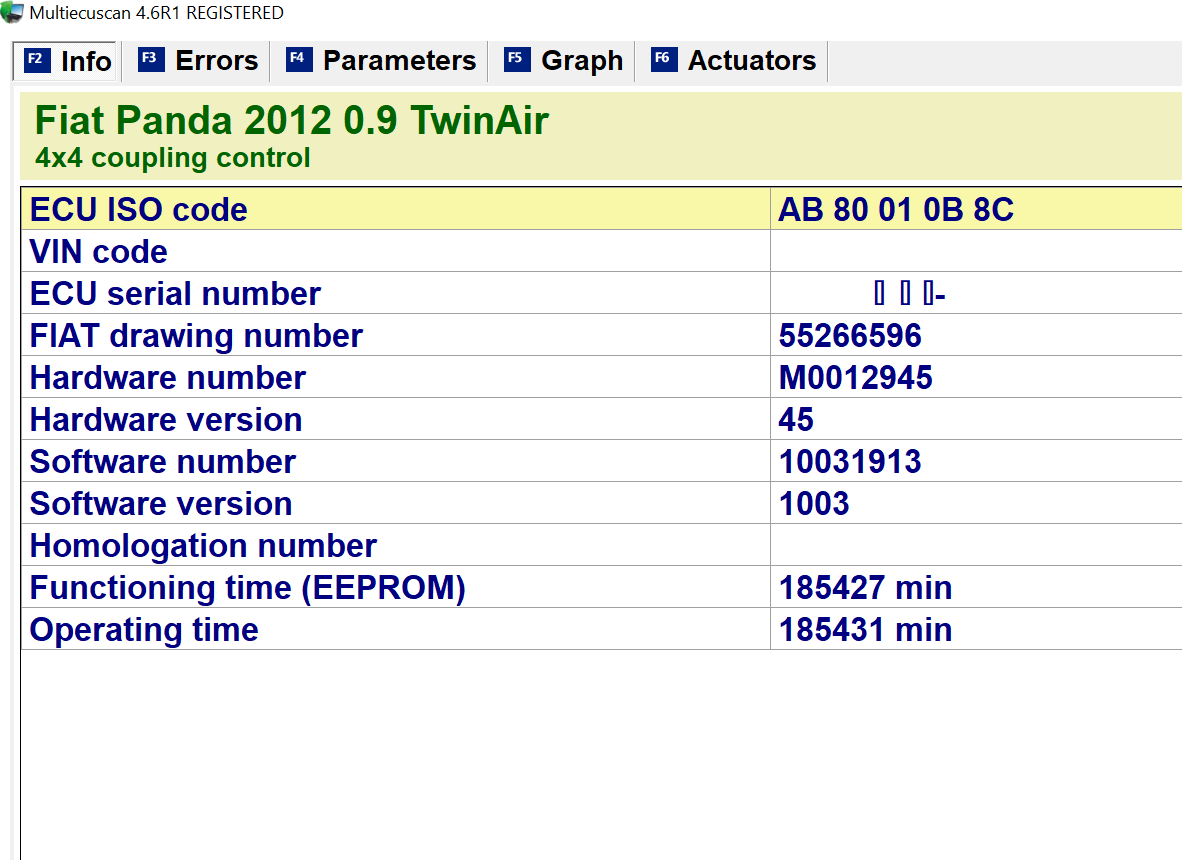Click the F2 key badge beside Info

point(36,60)
